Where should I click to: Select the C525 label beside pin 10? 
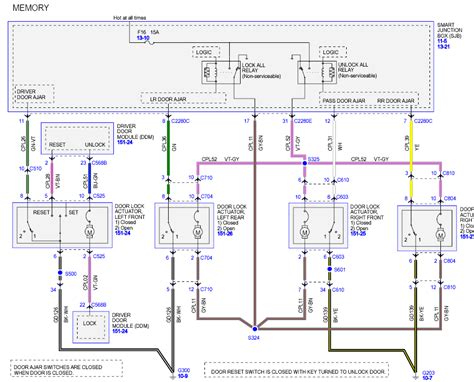coord(99,196)
